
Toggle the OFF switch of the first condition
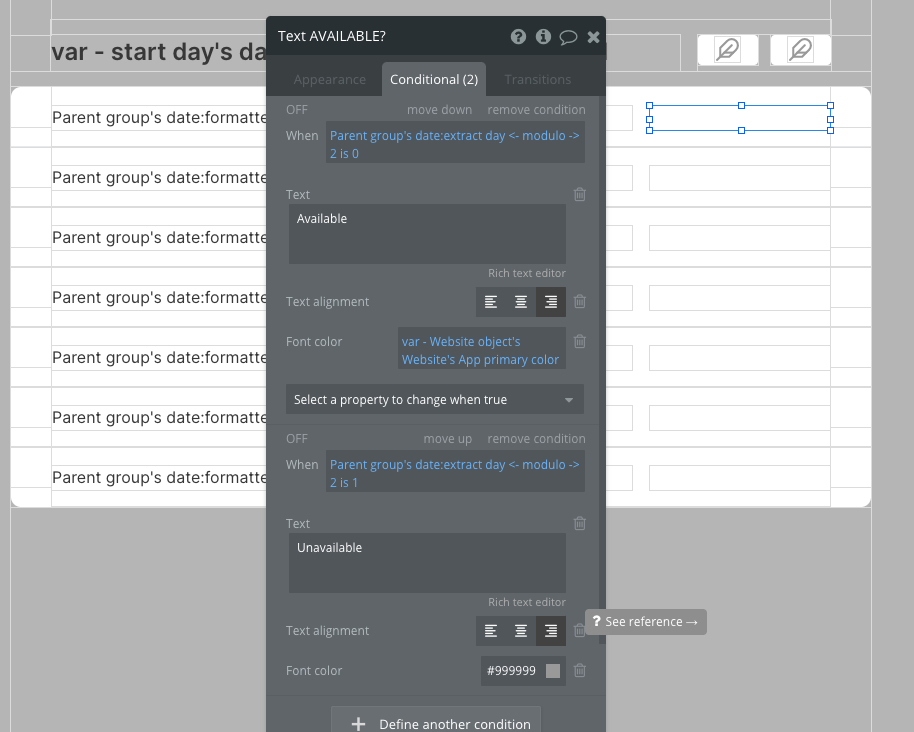[297, 110]
